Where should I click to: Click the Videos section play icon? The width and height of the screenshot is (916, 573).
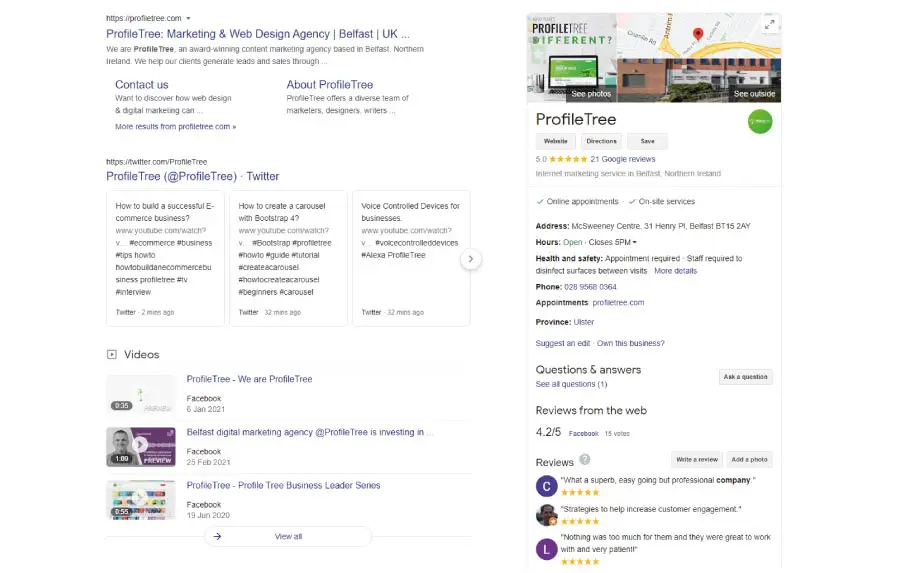(x=112, y=355)
